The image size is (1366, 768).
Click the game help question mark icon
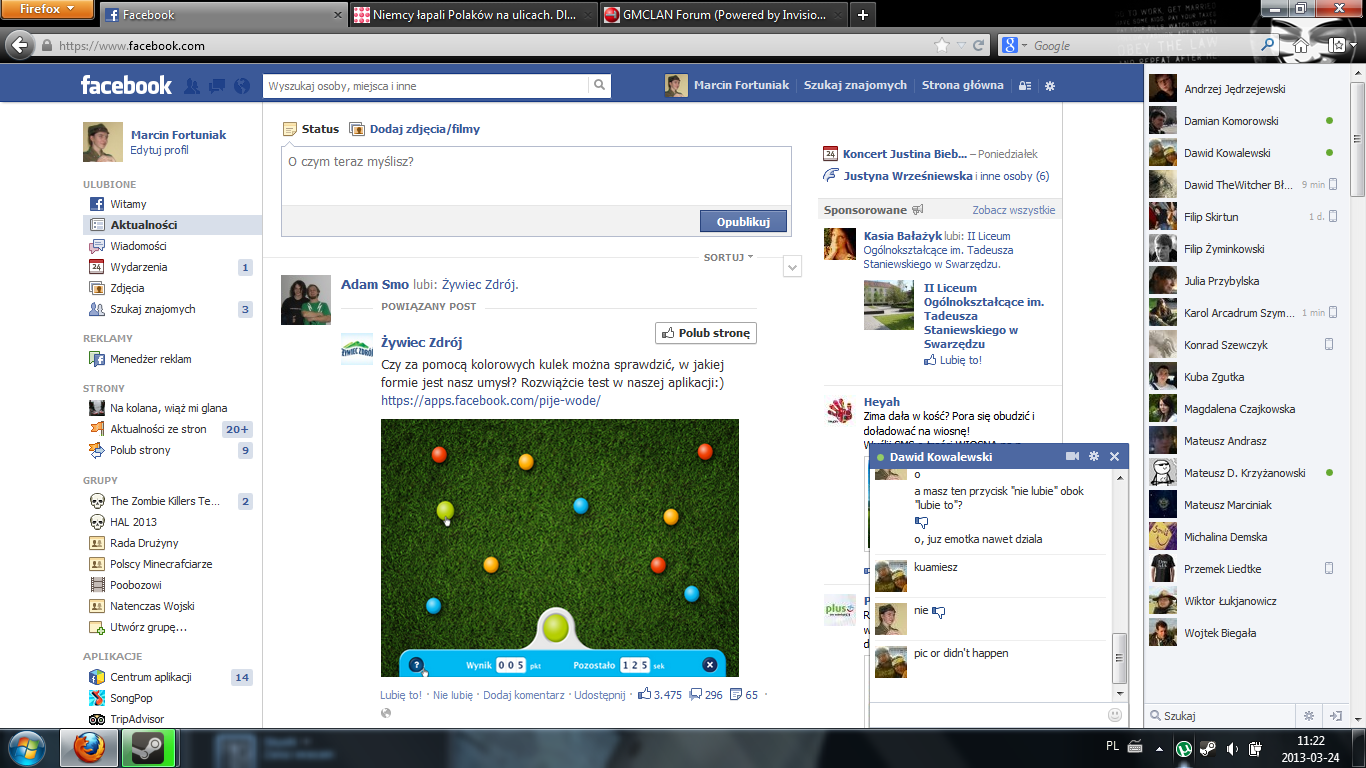pyautogui.click(x=417, y=665)
